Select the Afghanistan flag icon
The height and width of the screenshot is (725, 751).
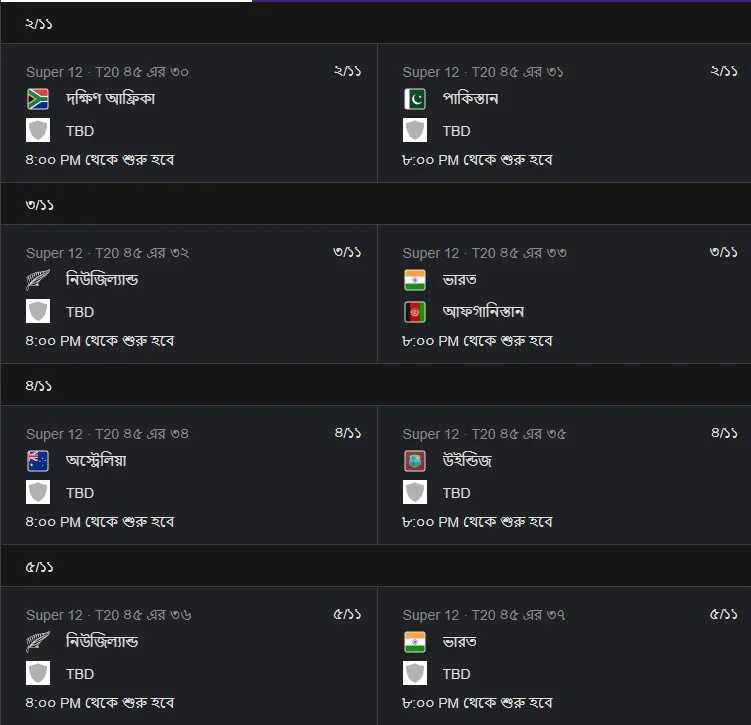click(x=415, y=312)
